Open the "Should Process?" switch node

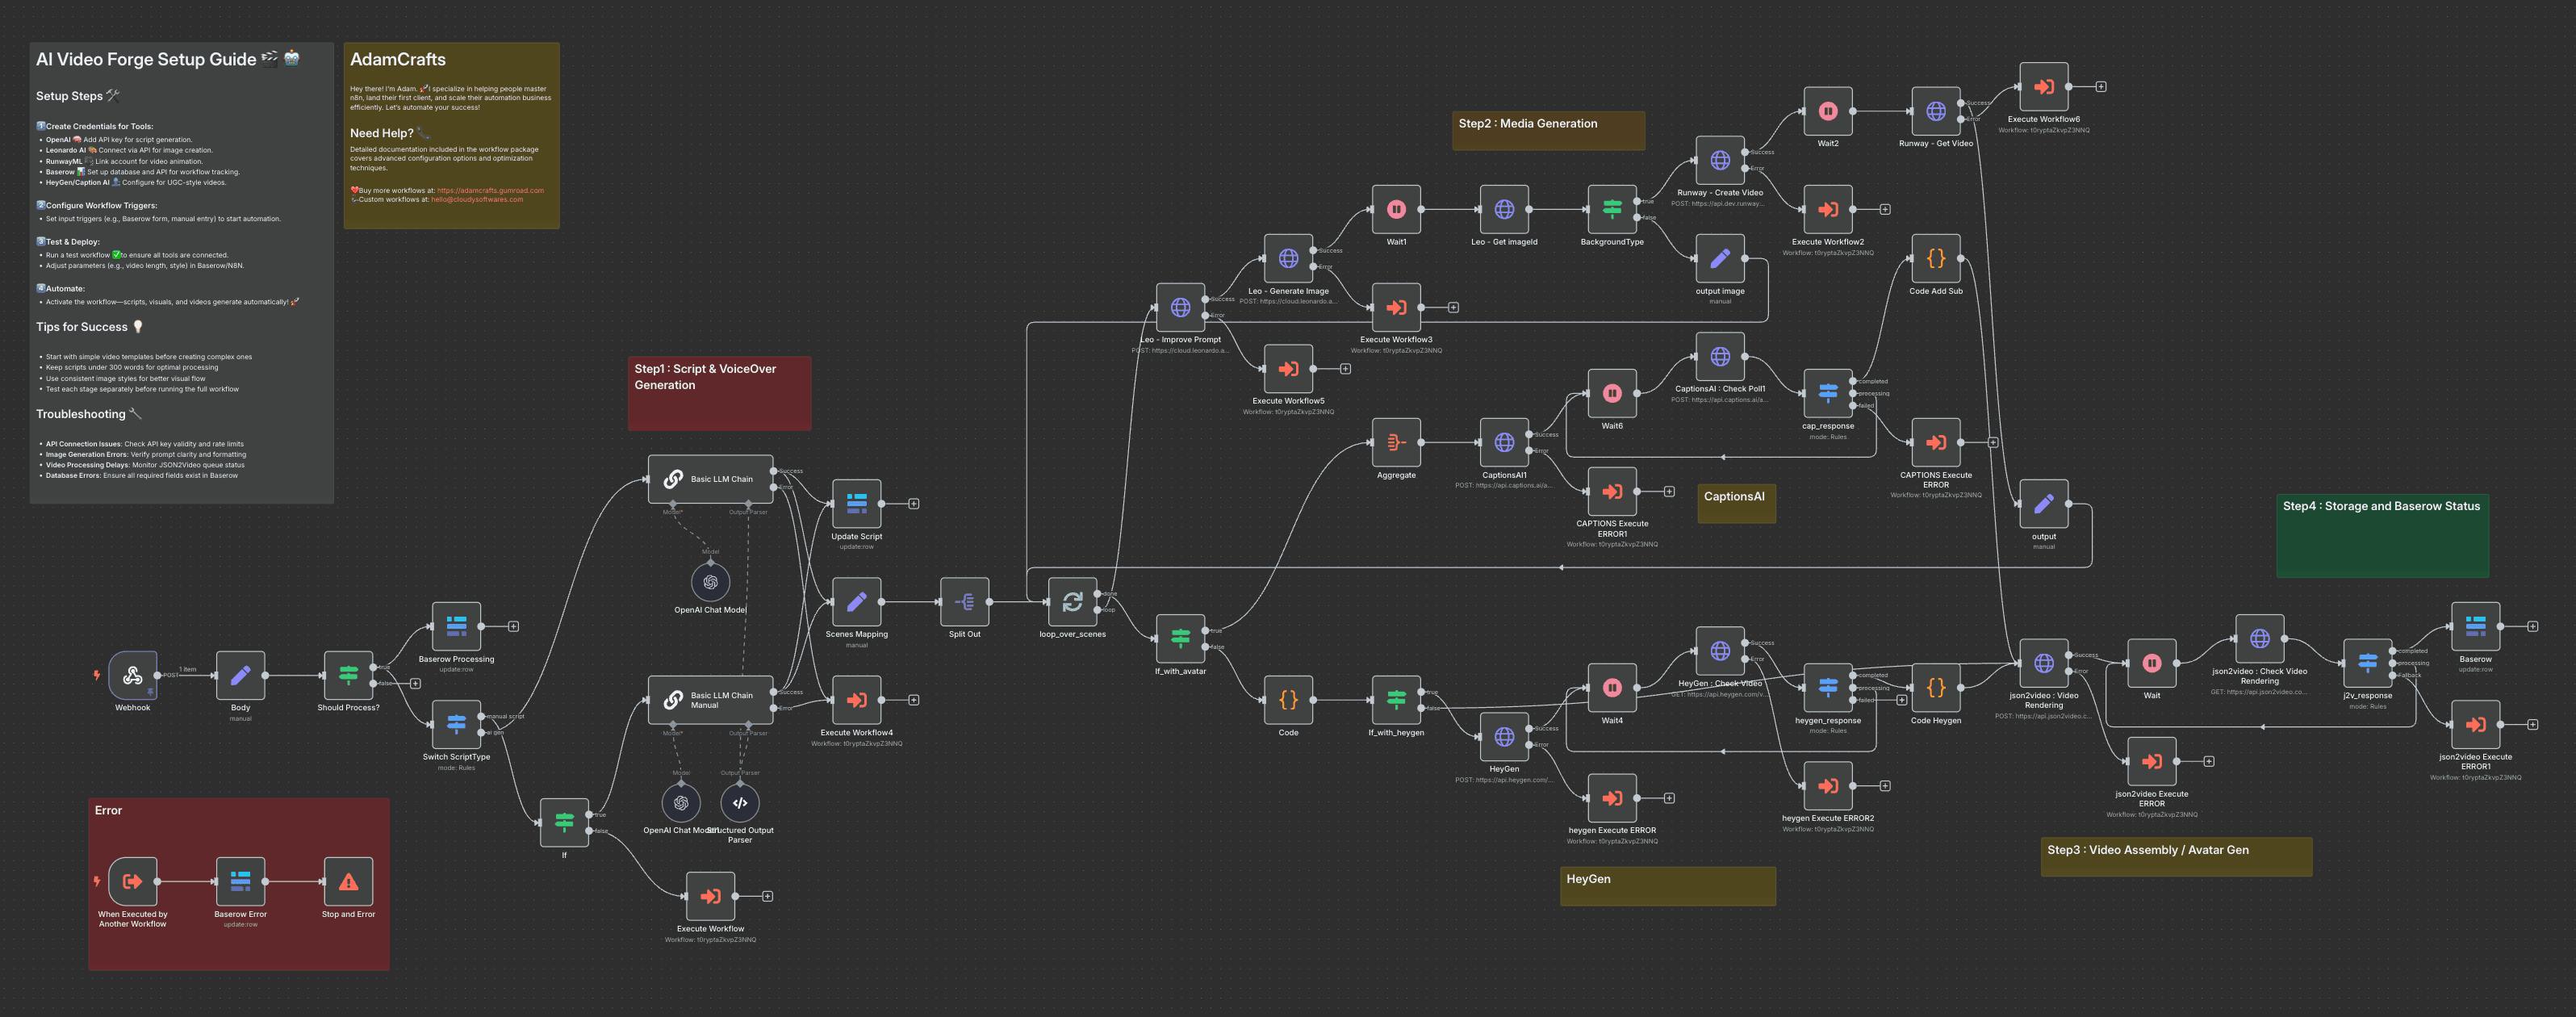pyautogui.click(x=348, y=676)
